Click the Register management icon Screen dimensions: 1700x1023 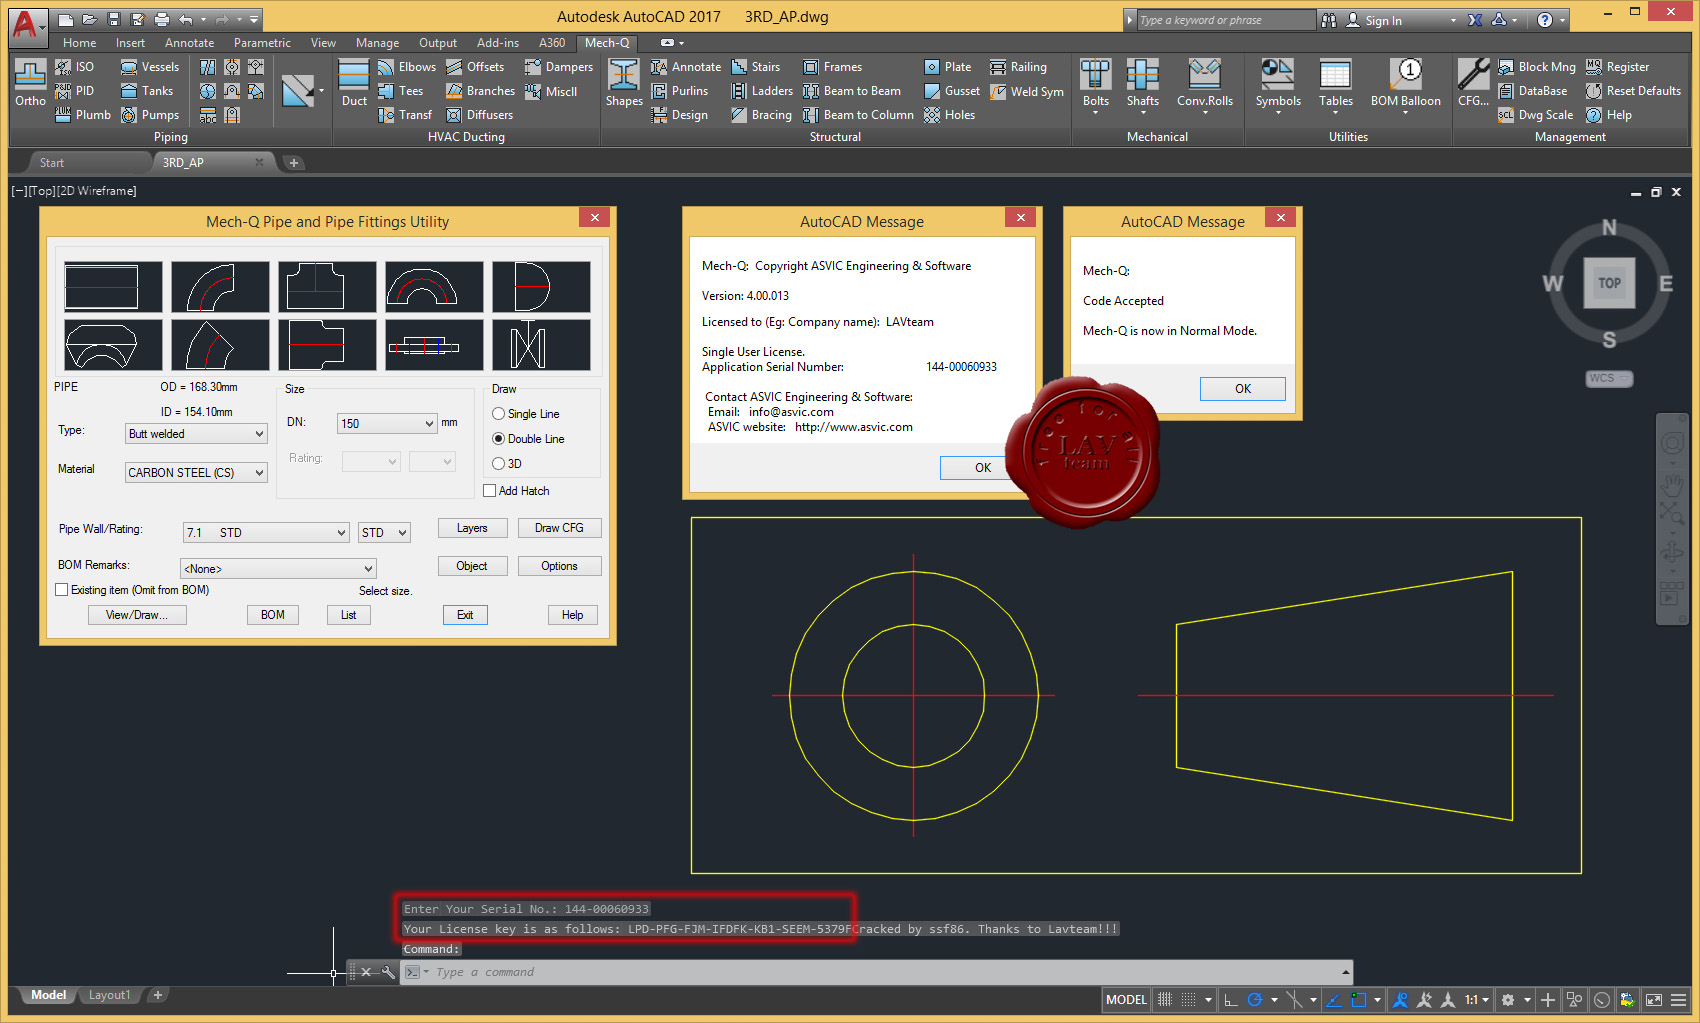(1594, 67)
